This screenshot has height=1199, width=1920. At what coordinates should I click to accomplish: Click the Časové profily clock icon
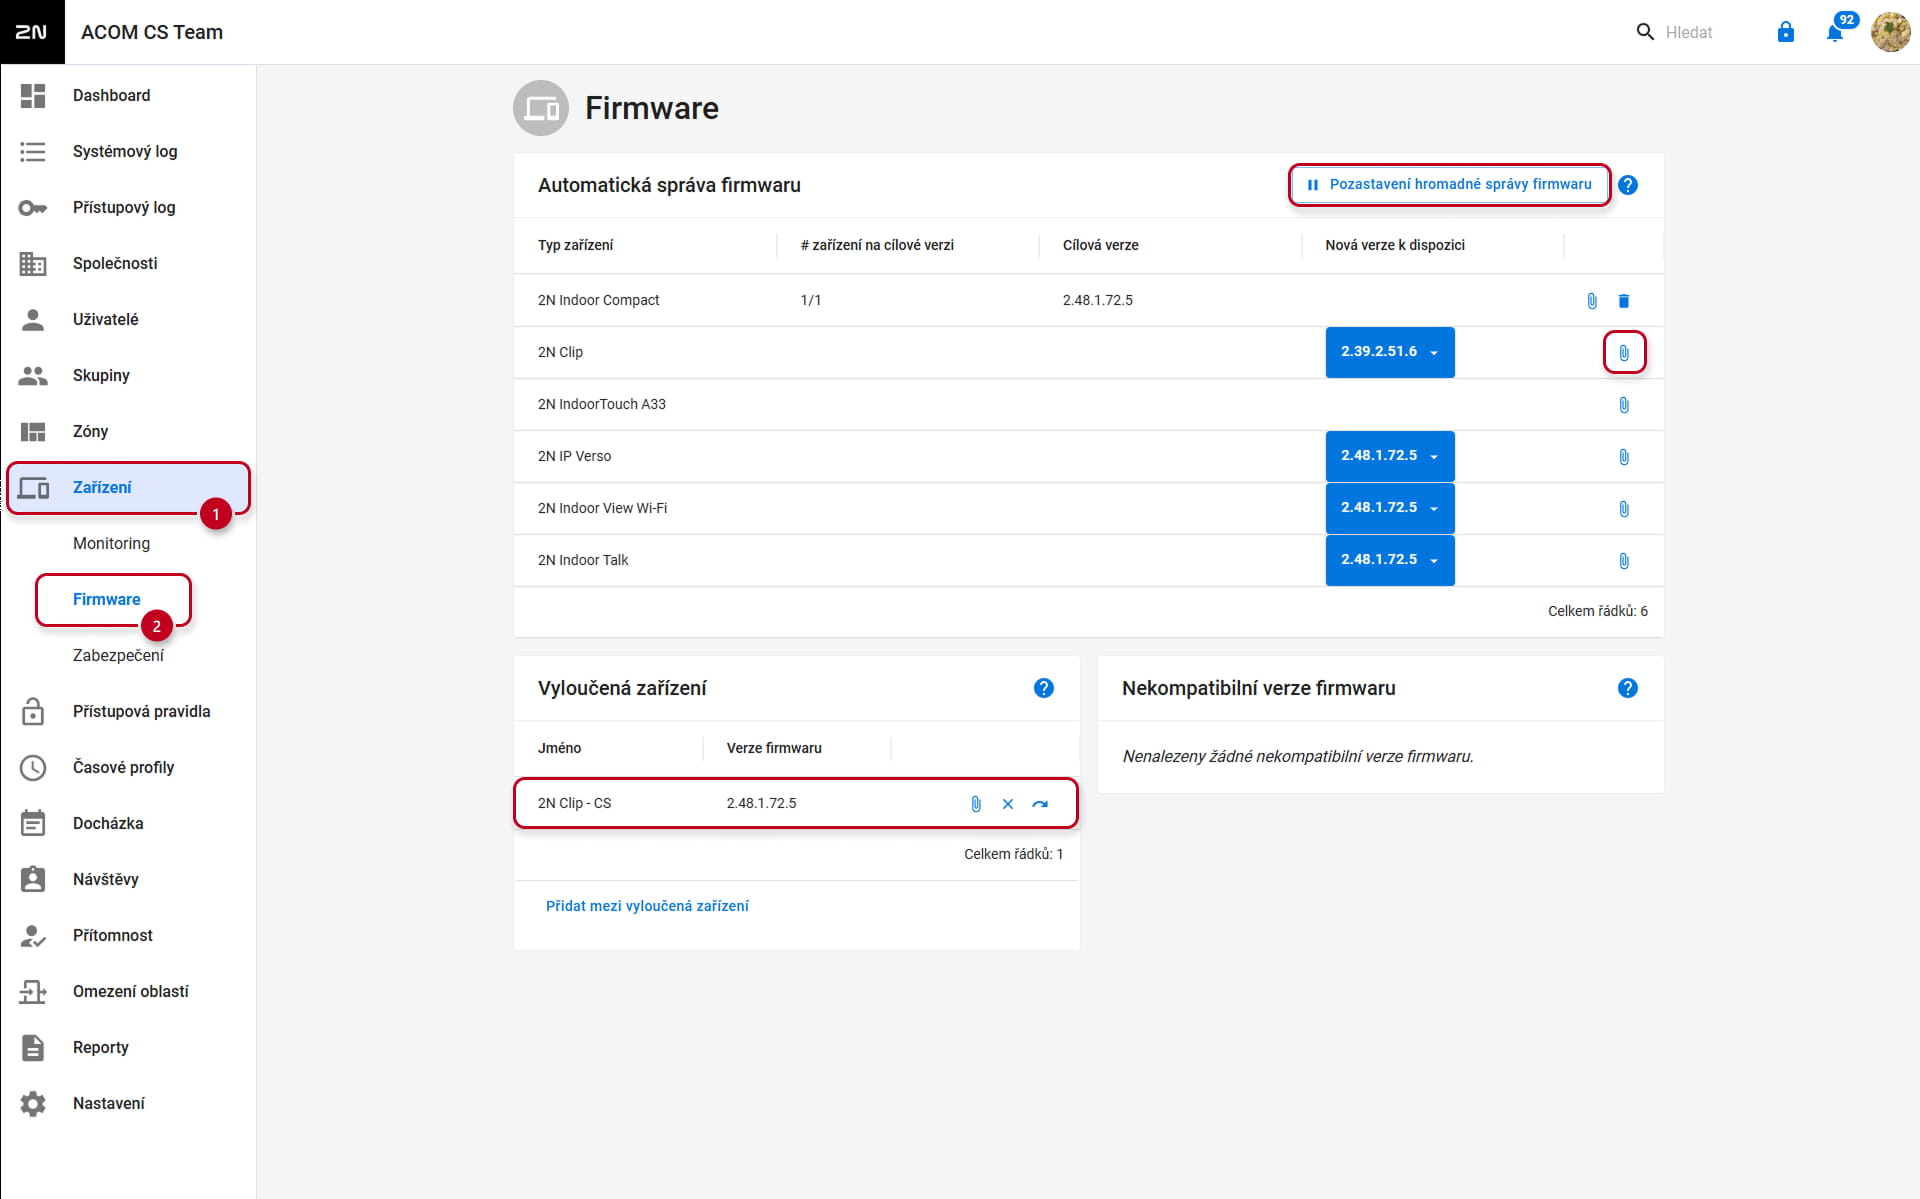tap(33, 768)
